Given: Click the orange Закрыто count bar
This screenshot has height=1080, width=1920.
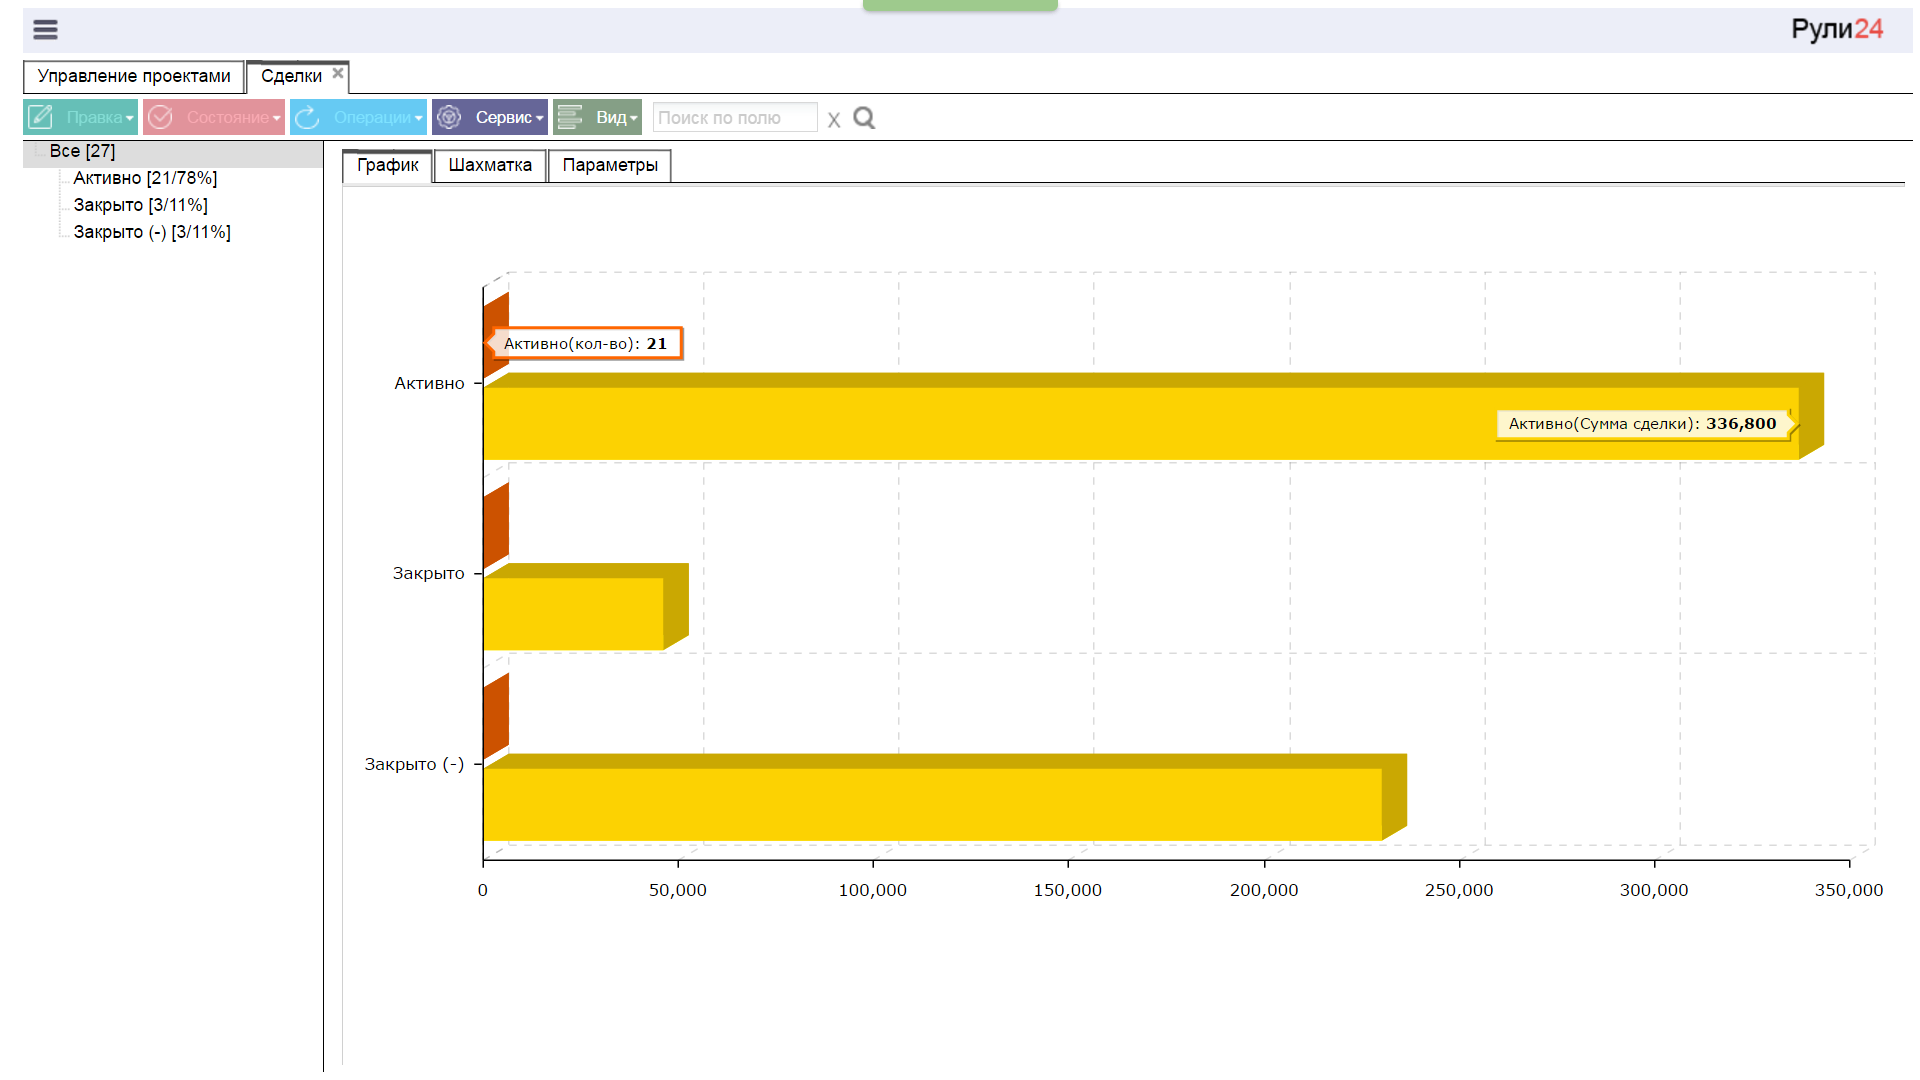Looking at the screenshot, I should (x=496, y=525).
